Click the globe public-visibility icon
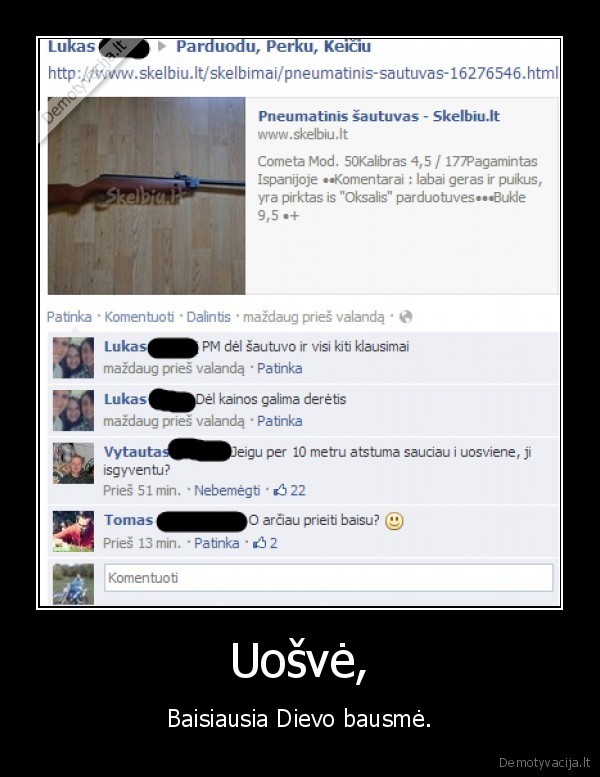600x777 pixels. (x=406, y=317)
